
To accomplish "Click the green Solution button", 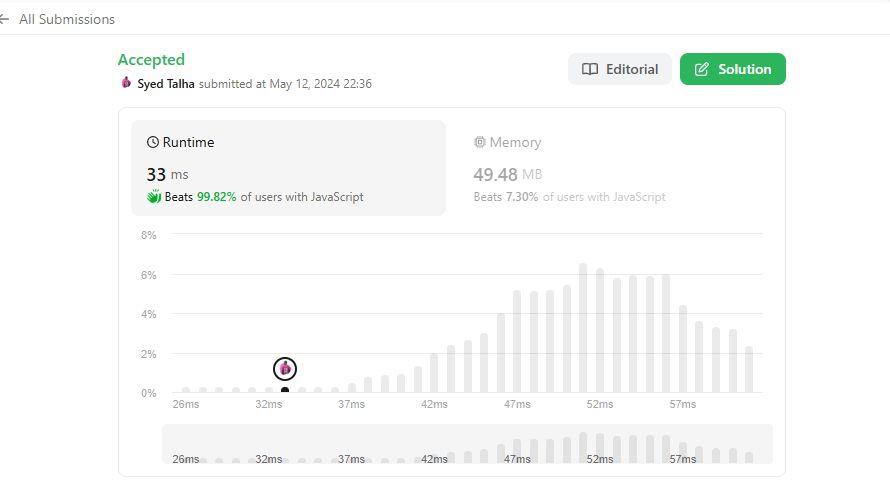I will tap(732, 69).
